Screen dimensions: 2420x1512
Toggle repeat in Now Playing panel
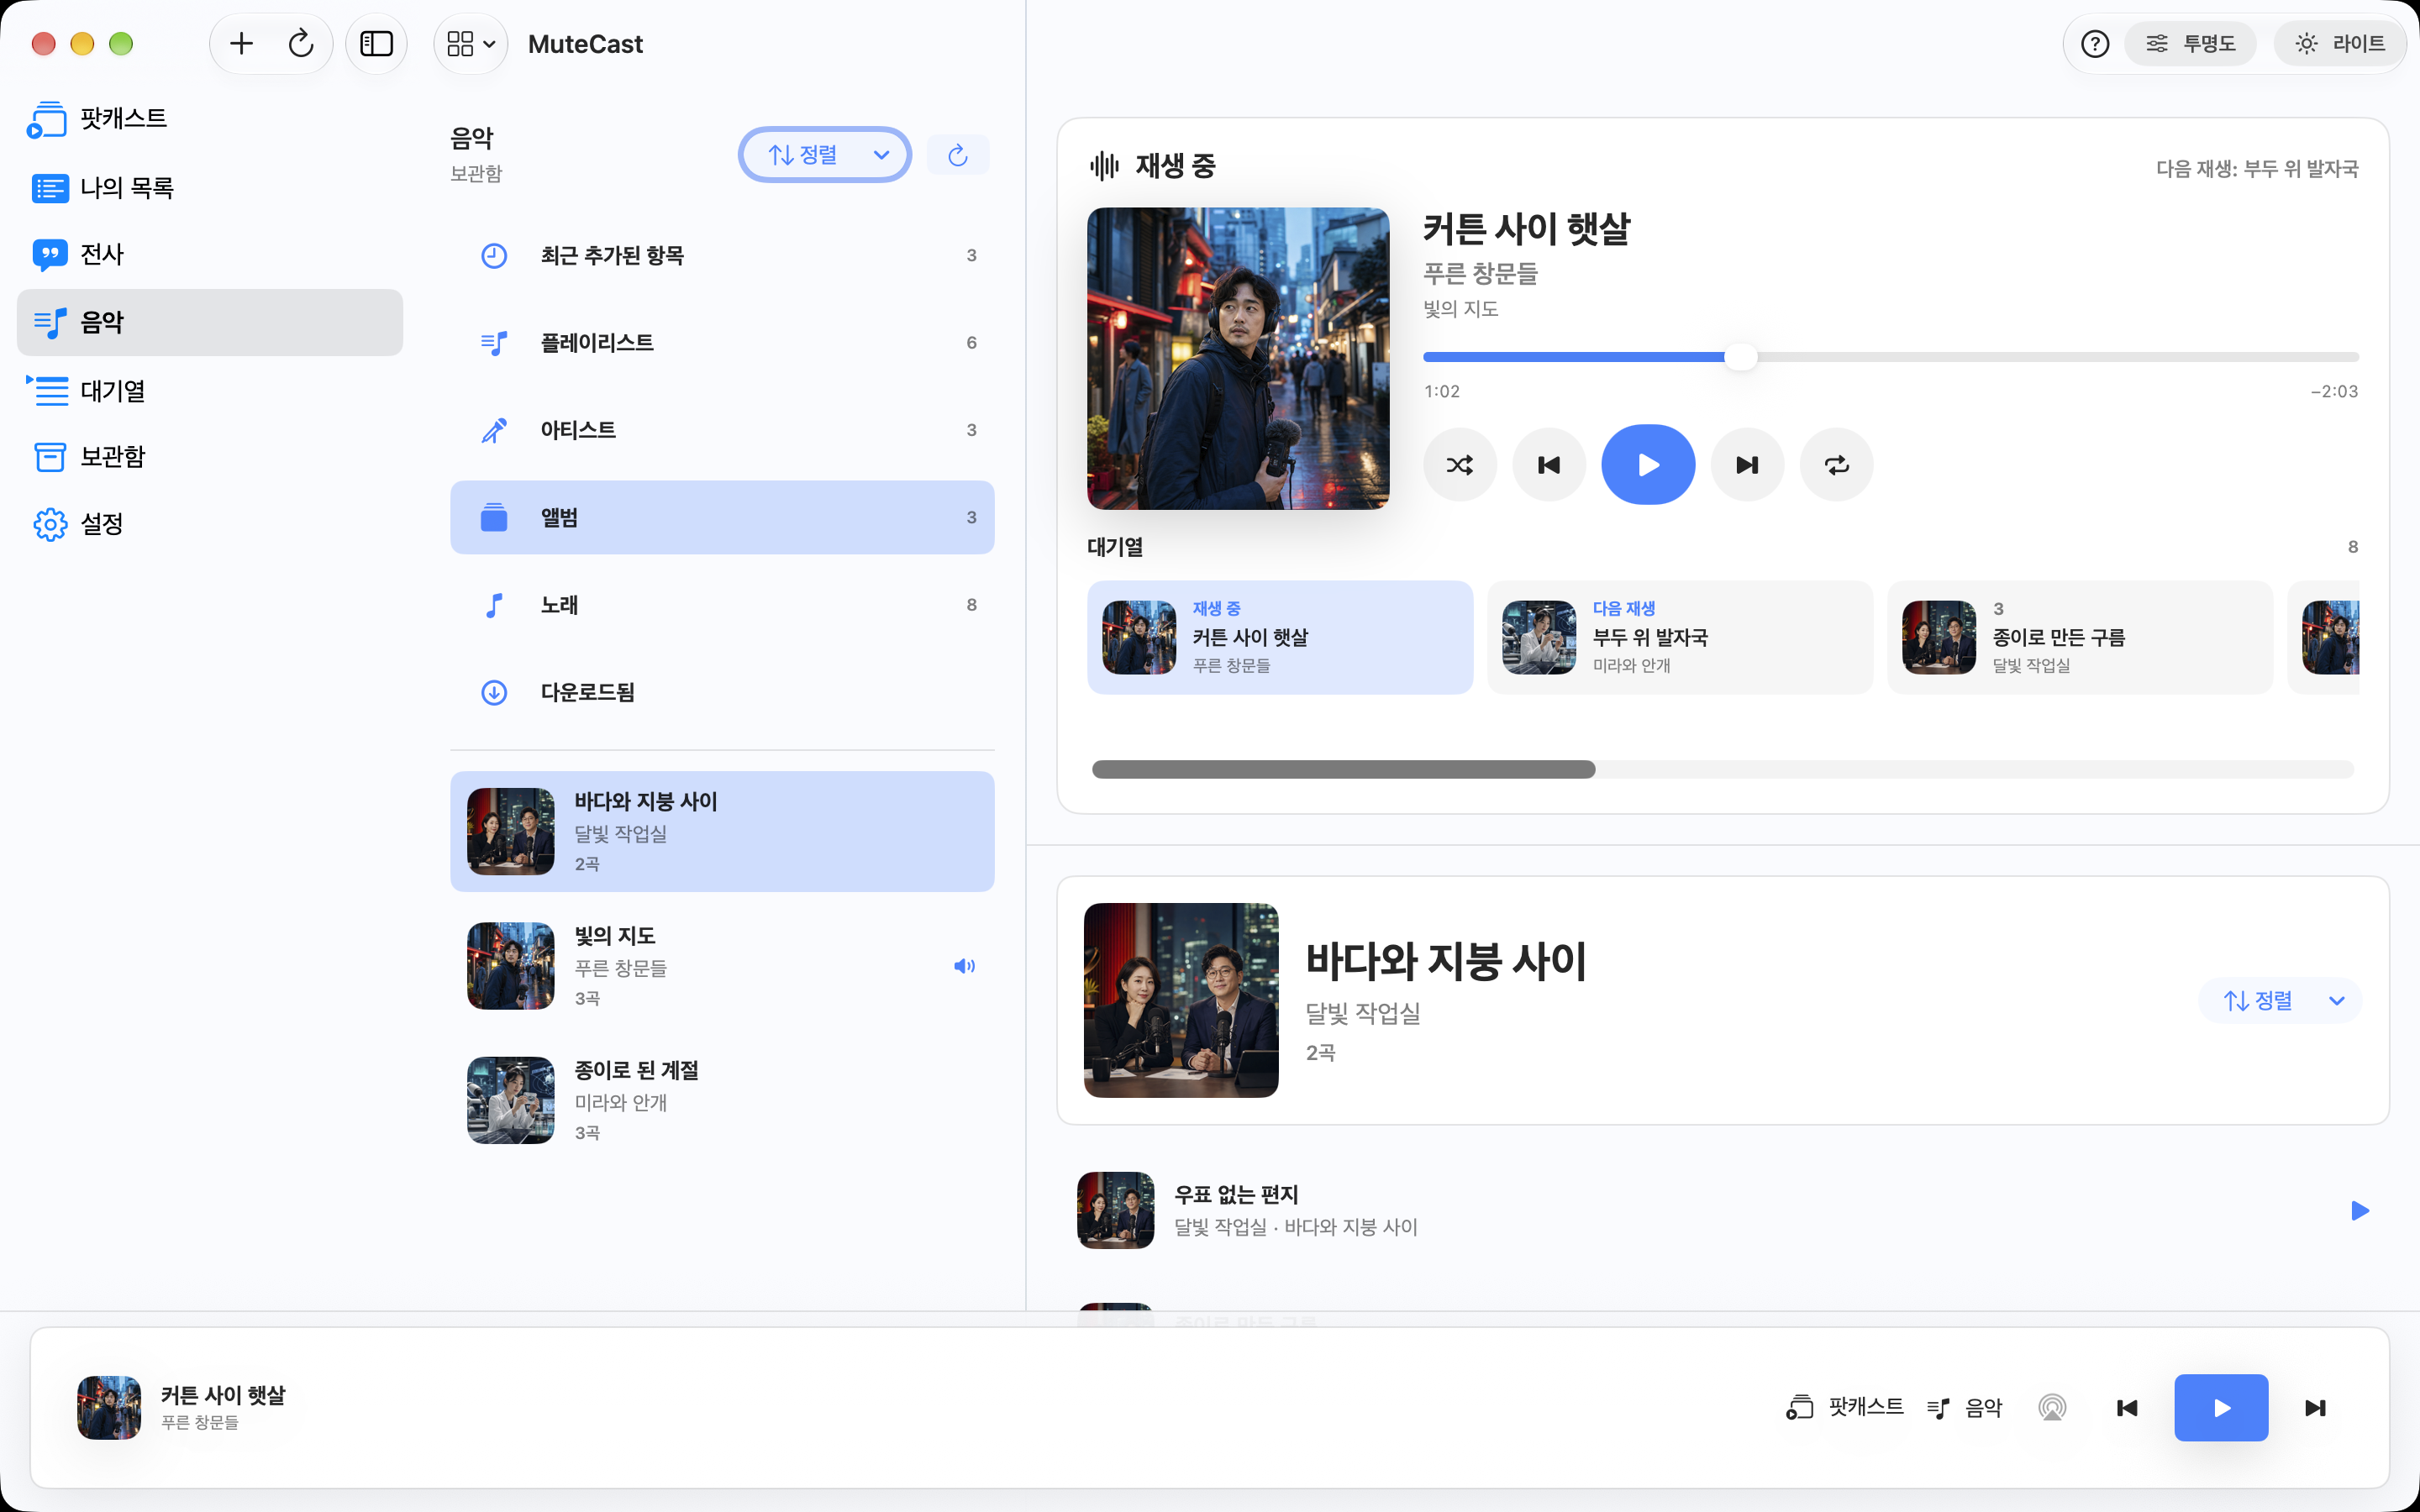(1837, 465)
